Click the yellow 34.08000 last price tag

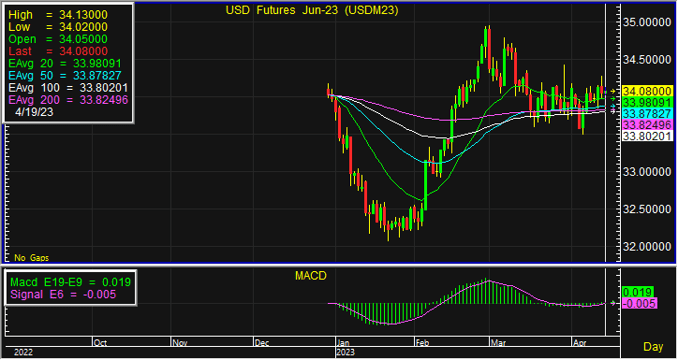[x=647, y=91]
